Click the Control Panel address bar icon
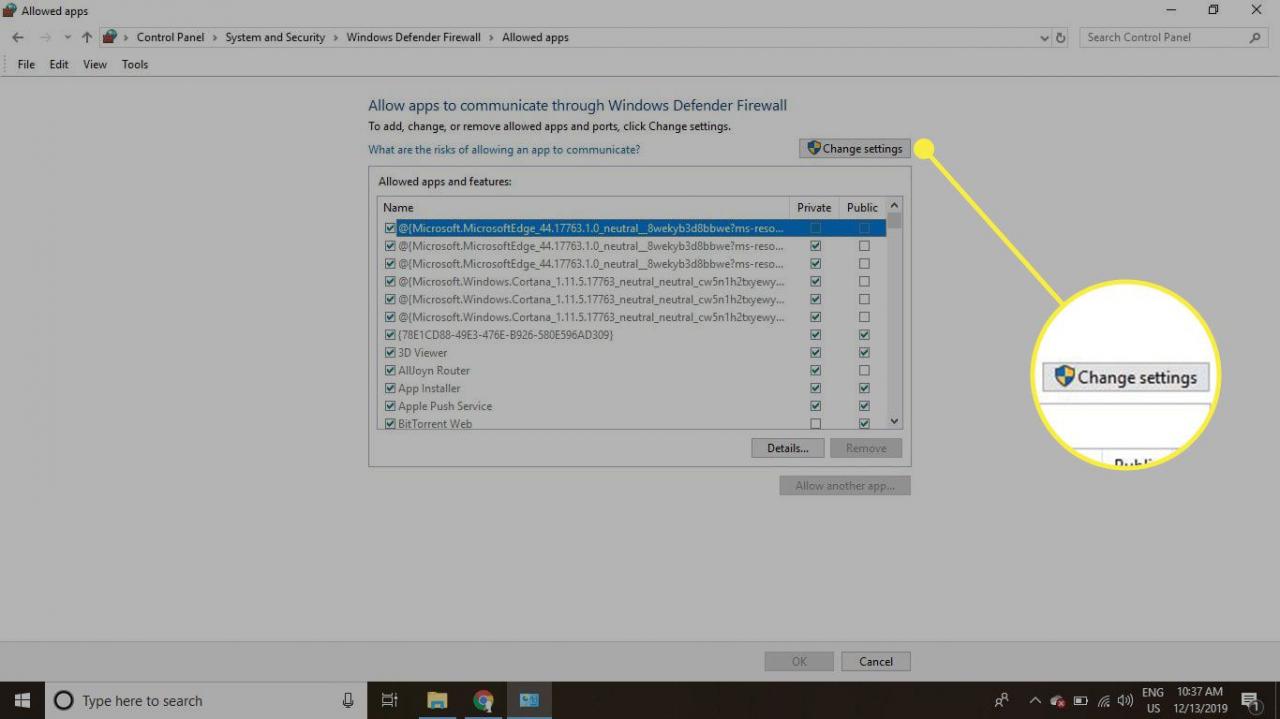This screenshot has width=1280, height=719. click(110, 37)
